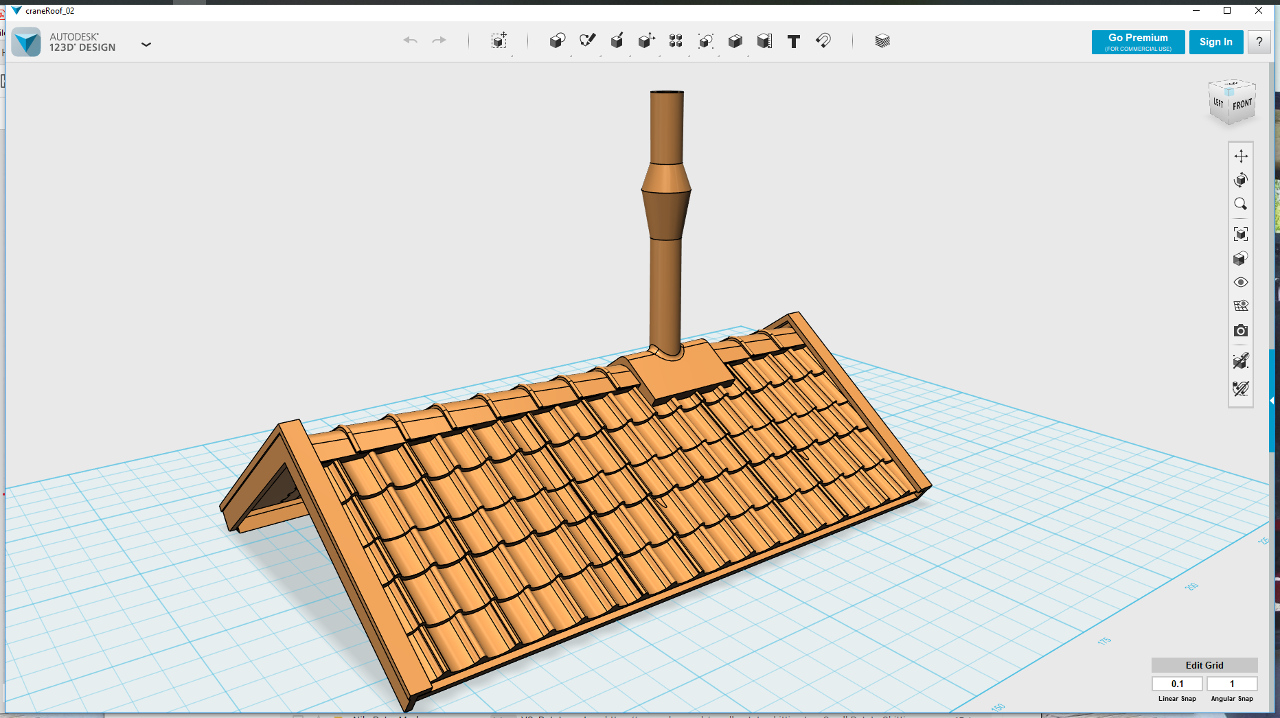Image resolution: width=1280 pixels, height=718 pixels.
Task: Open the Pattern tool
Action: [676, 41]
